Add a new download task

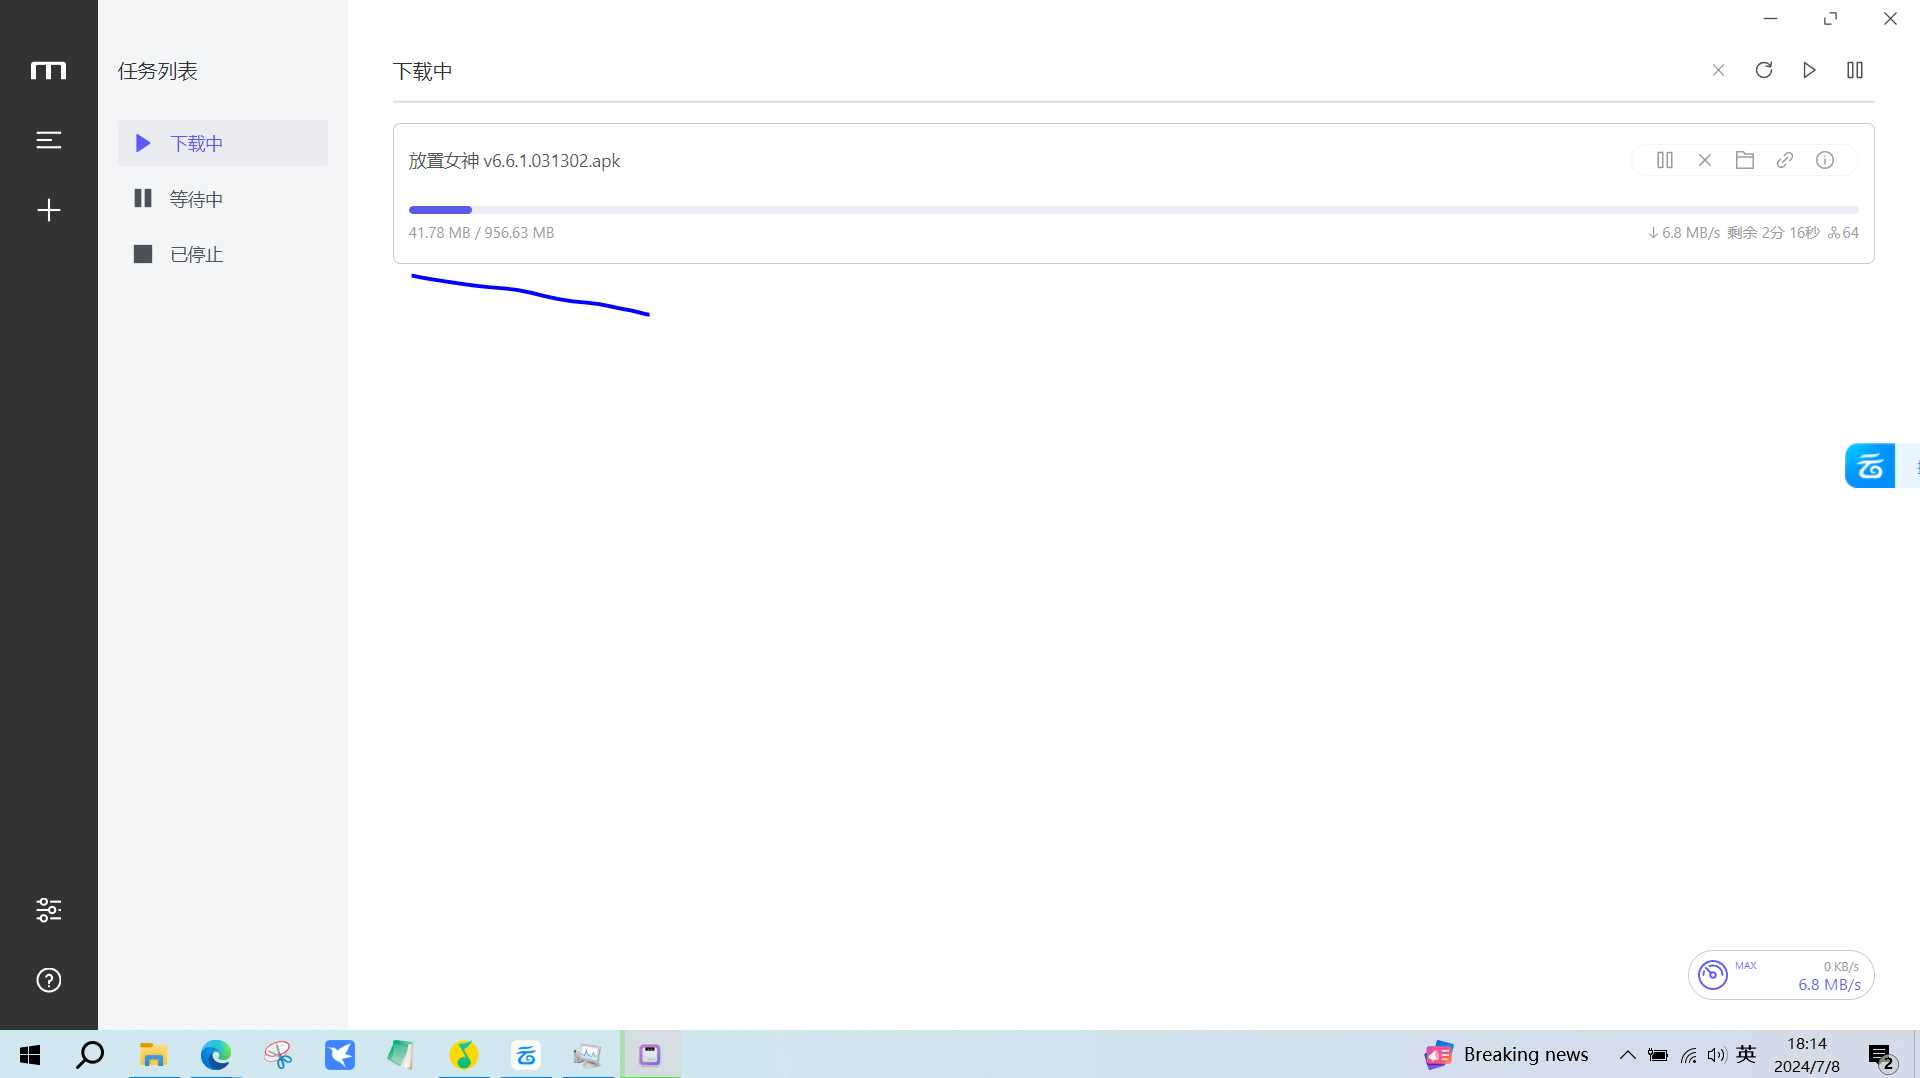click(49, 210)
